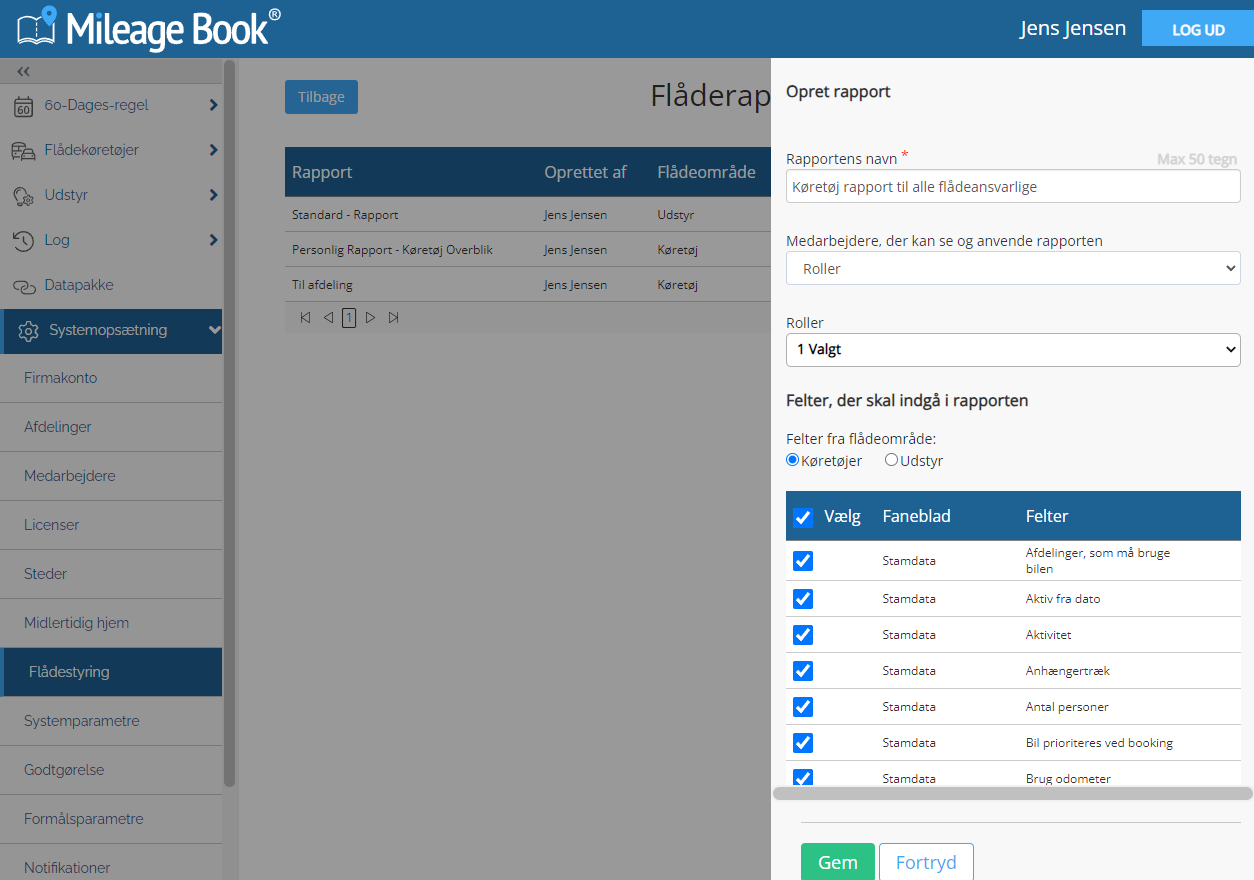
Task: Click the Oprettet af column header
Action: pos(585,172)
